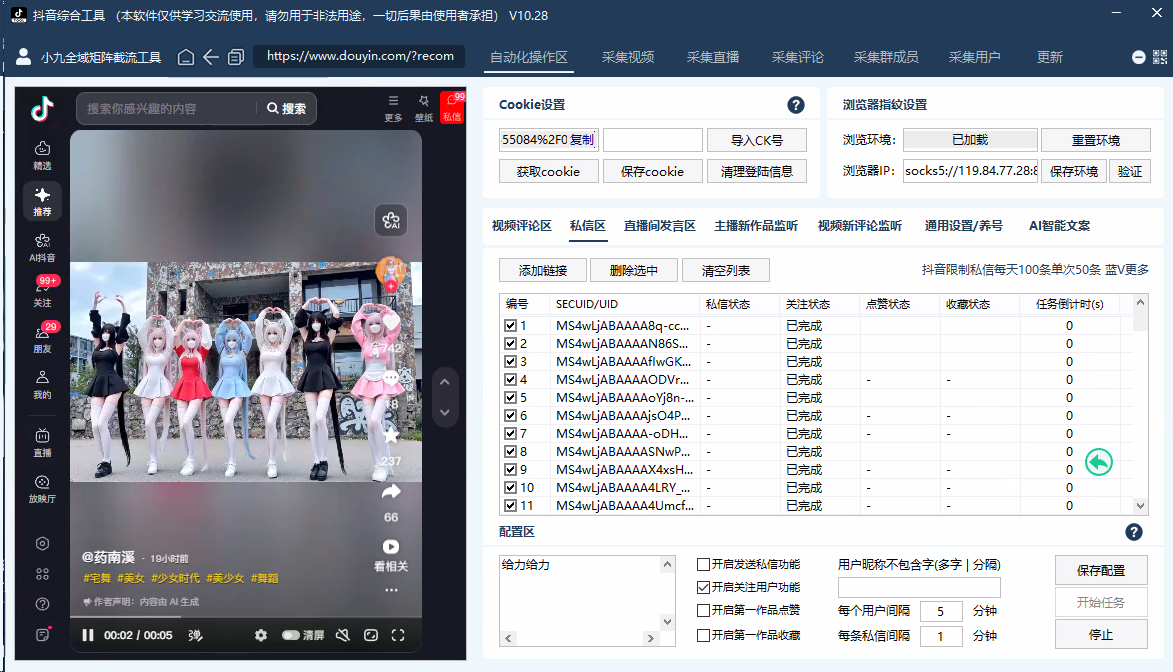Image resolution: width=1173 pixels, height=672 pixels.
Task: Toggle the 清屏 switch in video player
Action: tap(291, 635)
